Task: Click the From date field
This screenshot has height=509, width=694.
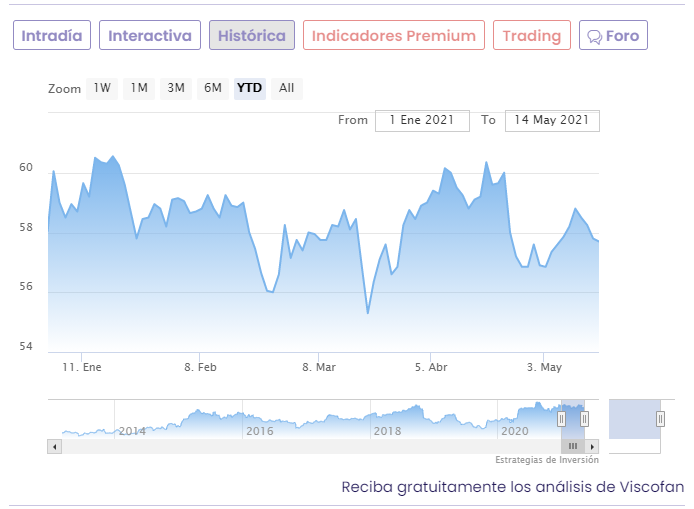Action: click(x=422, y=120)
